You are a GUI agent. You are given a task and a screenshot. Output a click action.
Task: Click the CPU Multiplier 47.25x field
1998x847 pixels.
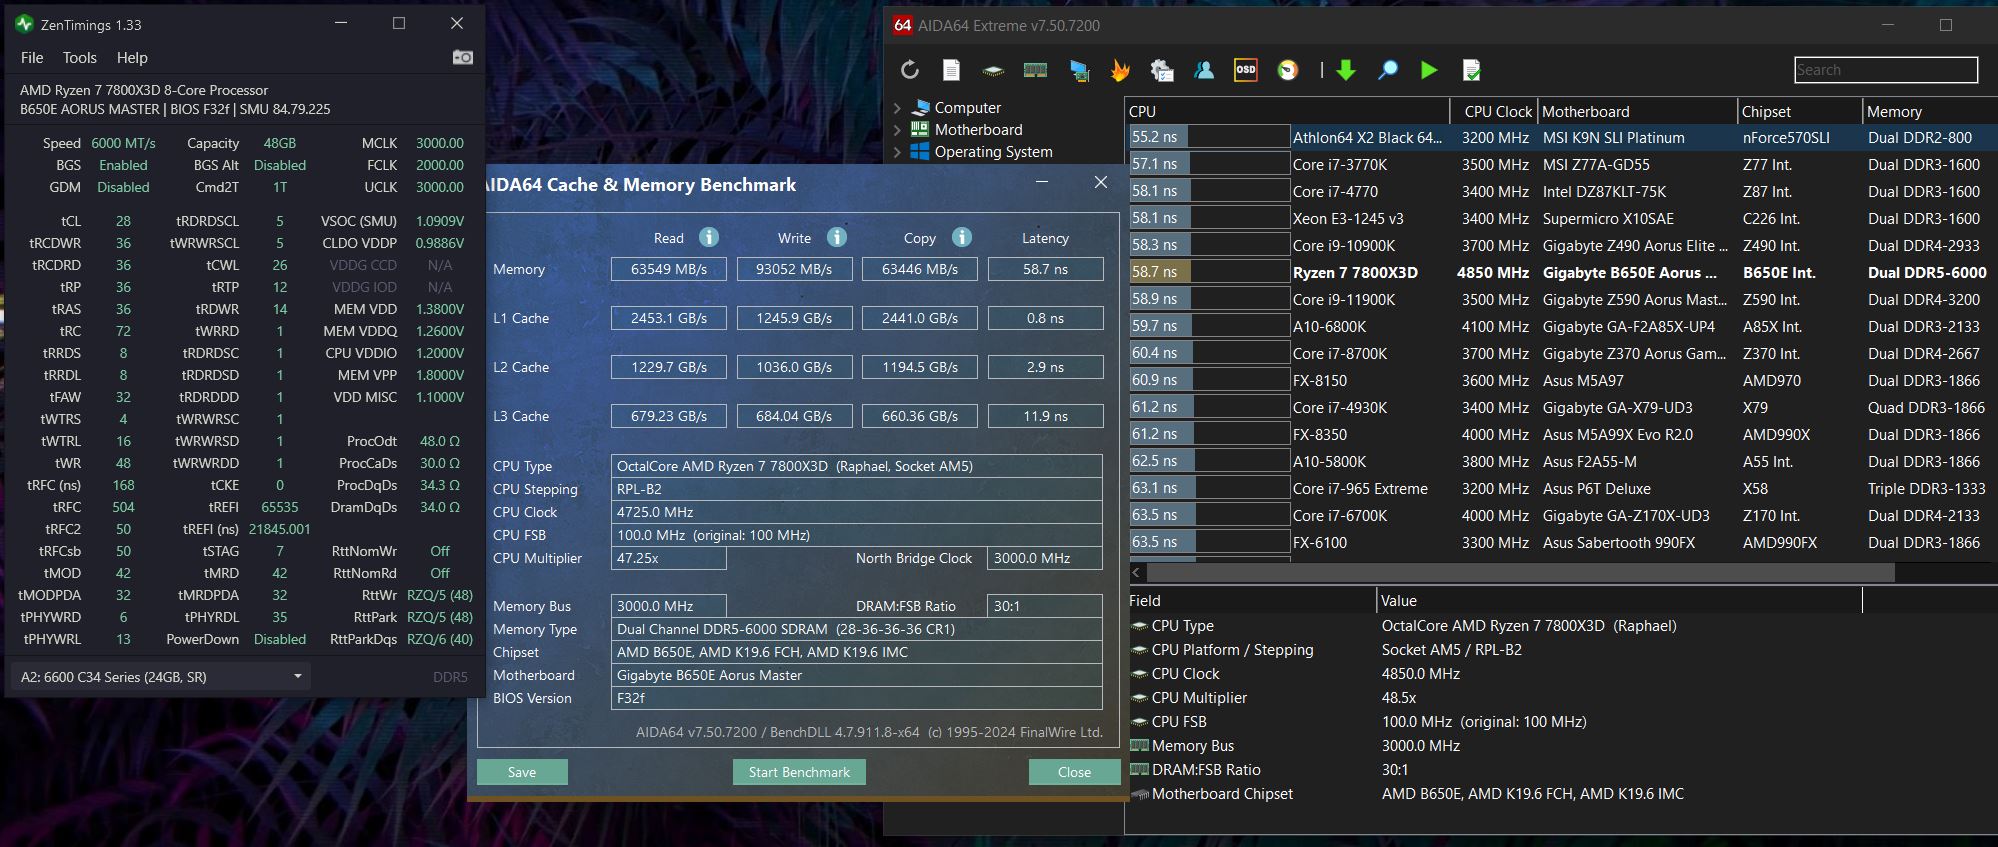coord(669,558)
